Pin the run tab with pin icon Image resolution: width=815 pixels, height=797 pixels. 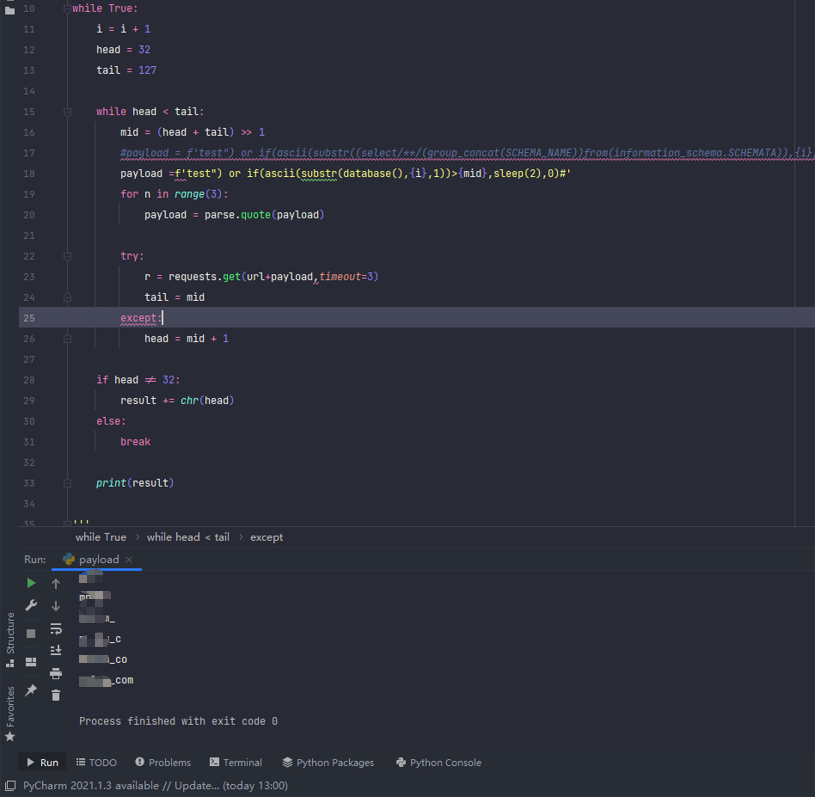(31, 690)
